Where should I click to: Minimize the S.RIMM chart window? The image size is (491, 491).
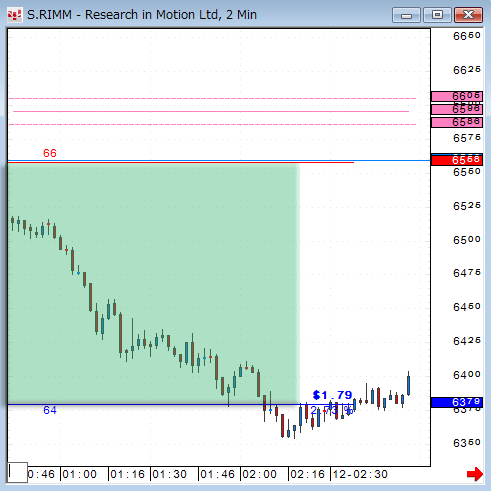click(x=406, y=15)
